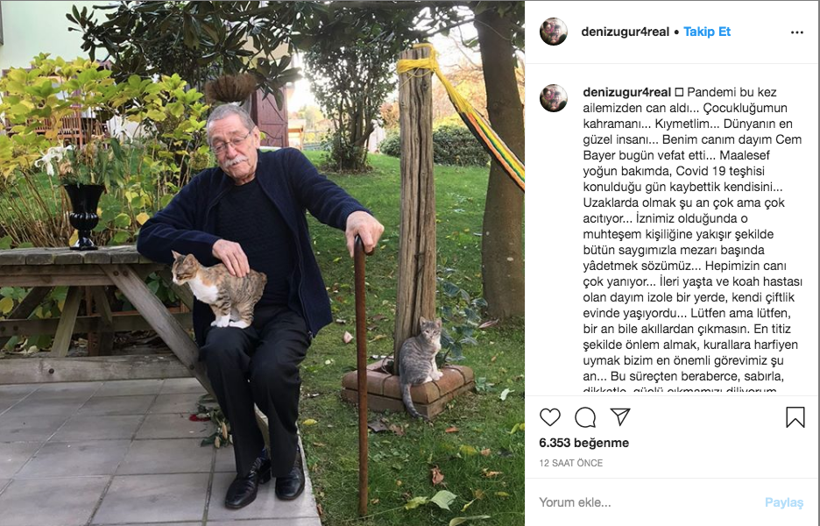Screen dimensions: 820x526
Task: Open the three-dot more options menu
Action: point(797,32)
